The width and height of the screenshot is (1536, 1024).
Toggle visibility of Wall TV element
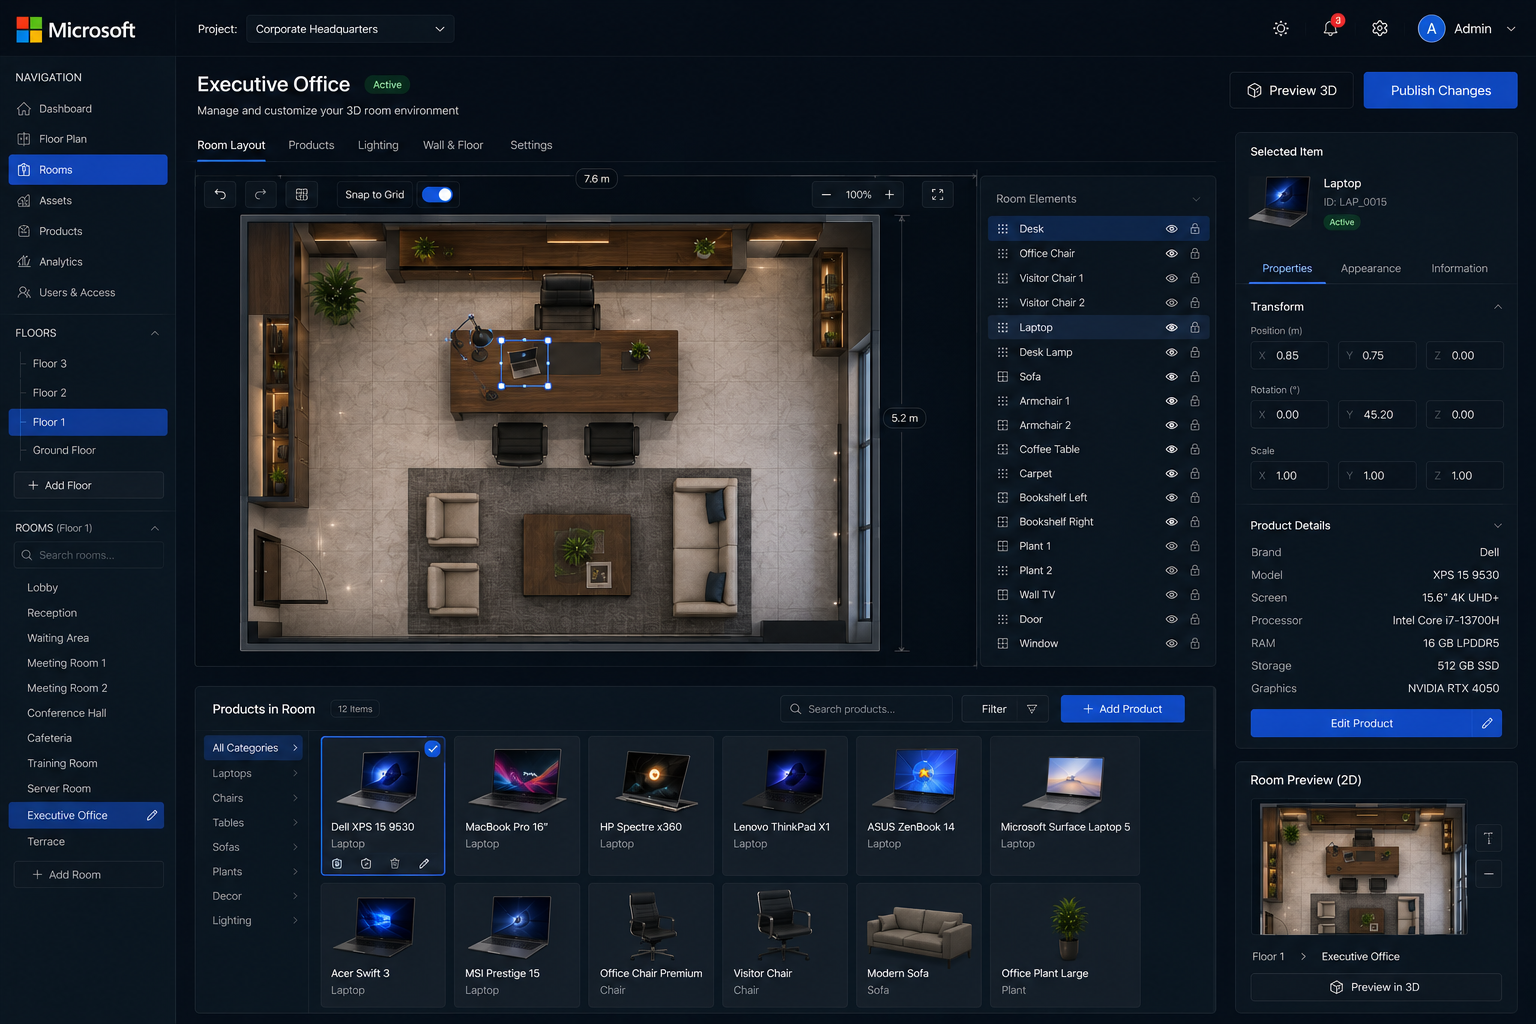pos(1171,595)
